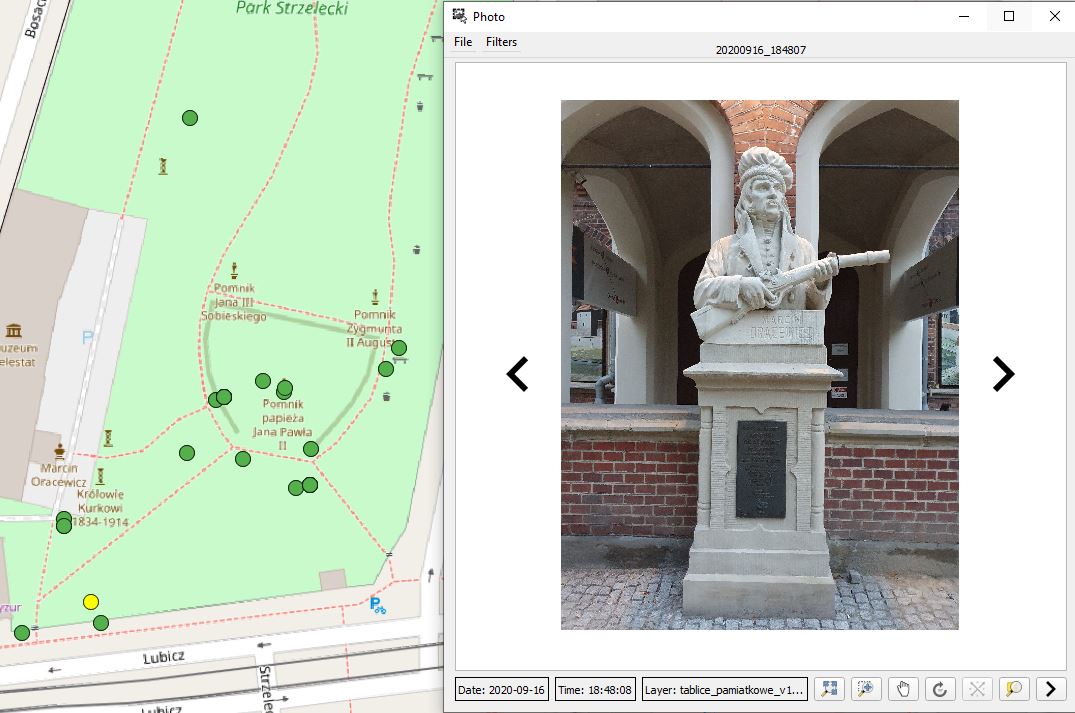Image resolution: width=1075 pixels, height=713 pixels.
Task: Go to the next photo
Action: (x=1002, y=374)
